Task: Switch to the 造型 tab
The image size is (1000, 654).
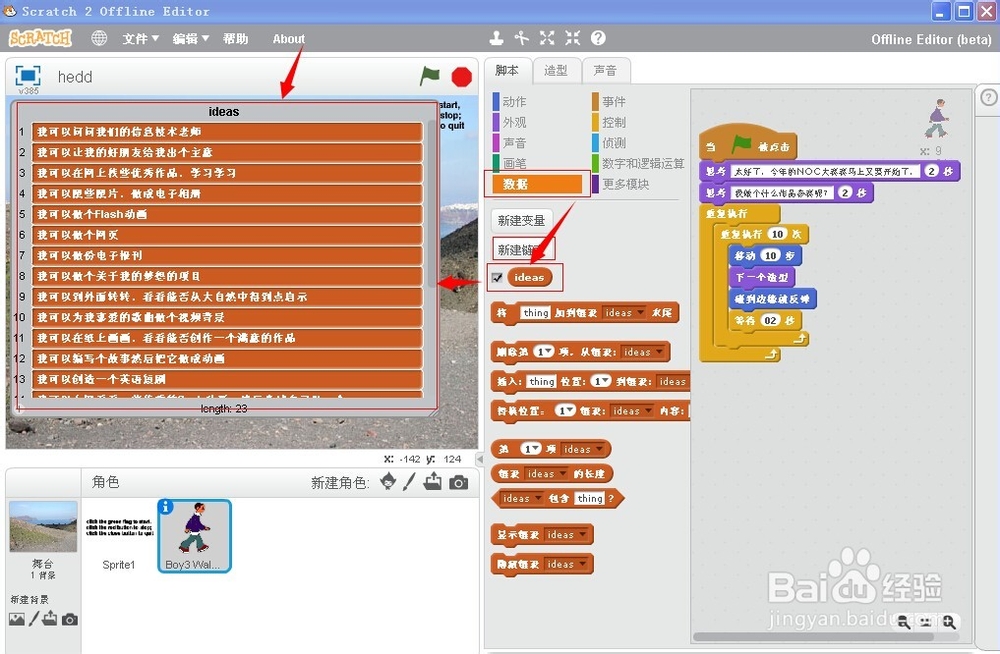Action: (x=556, y=71)
